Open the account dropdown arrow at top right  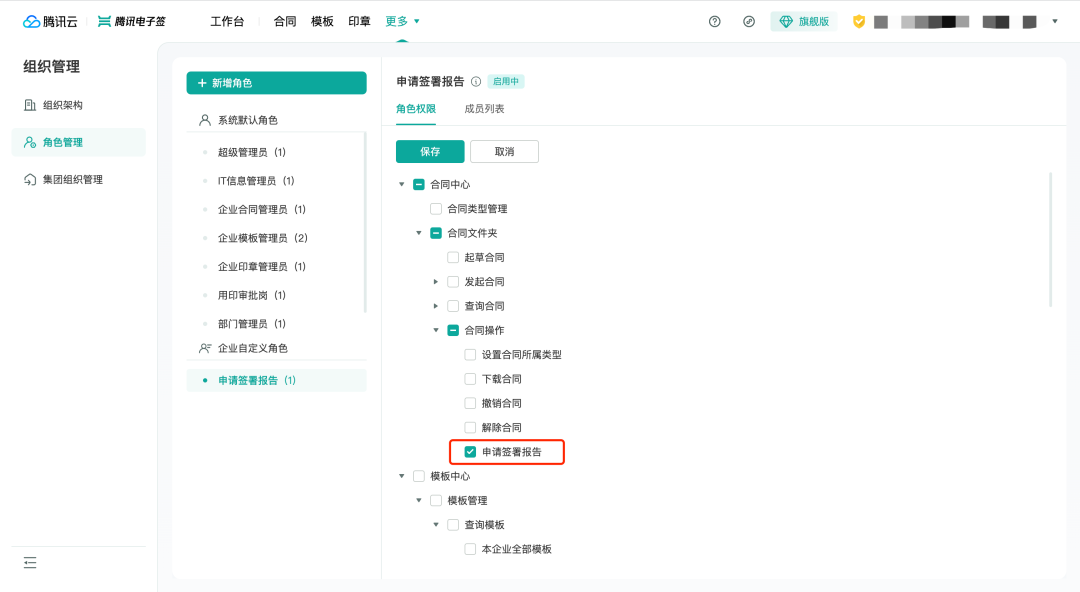[x=1055, y=21]
